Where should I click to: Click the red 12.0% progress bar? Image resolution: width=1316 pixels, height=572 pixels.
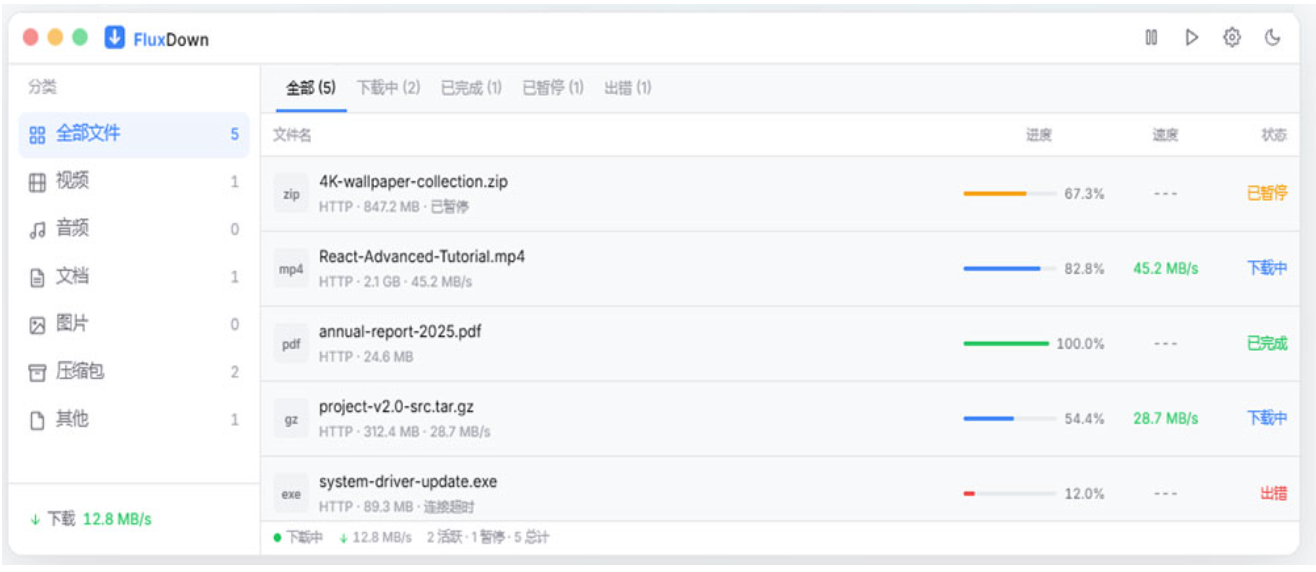[x=1009, y=493]
